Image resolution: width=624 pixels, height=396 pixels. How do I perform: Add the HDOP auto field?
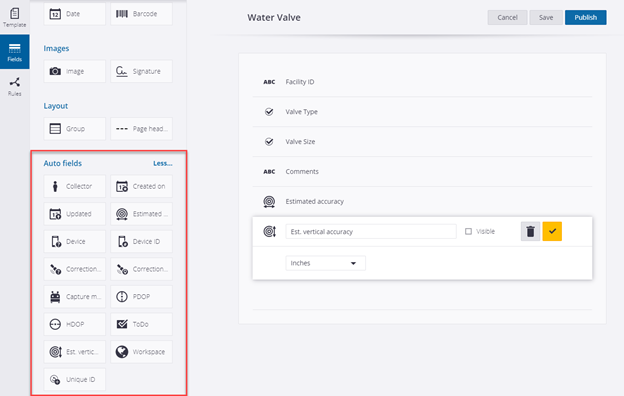click(x=74, y=324)
